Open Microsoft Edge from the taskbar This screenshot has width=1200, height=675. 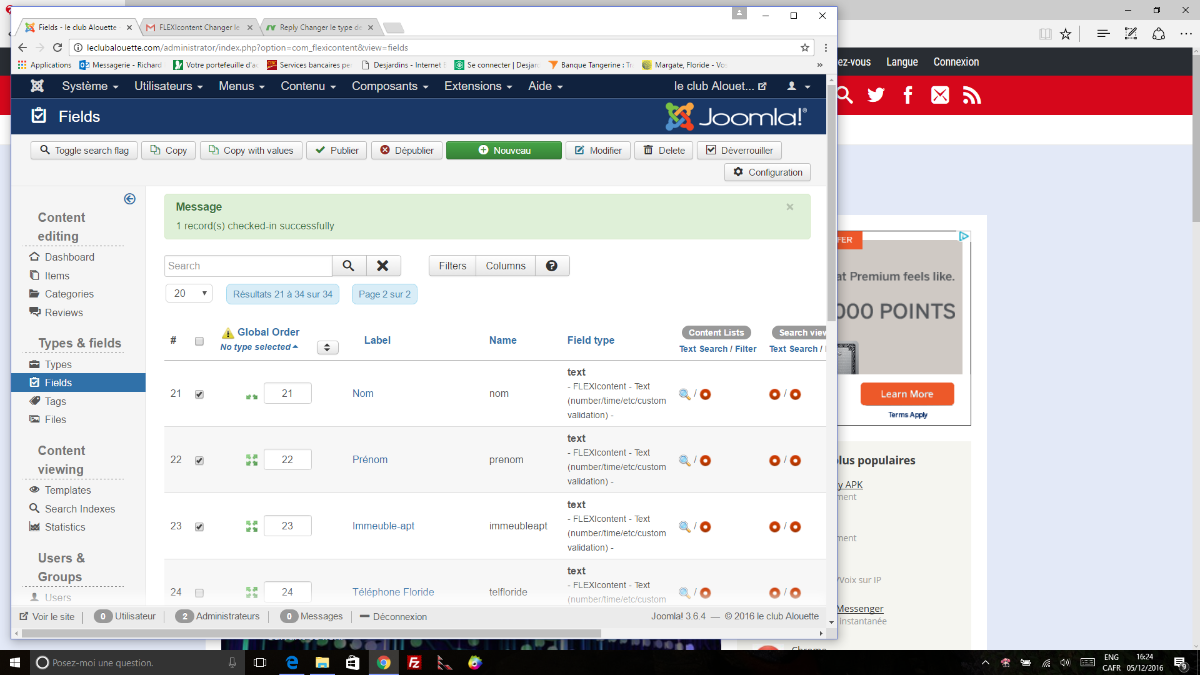[x=293, y=662]
